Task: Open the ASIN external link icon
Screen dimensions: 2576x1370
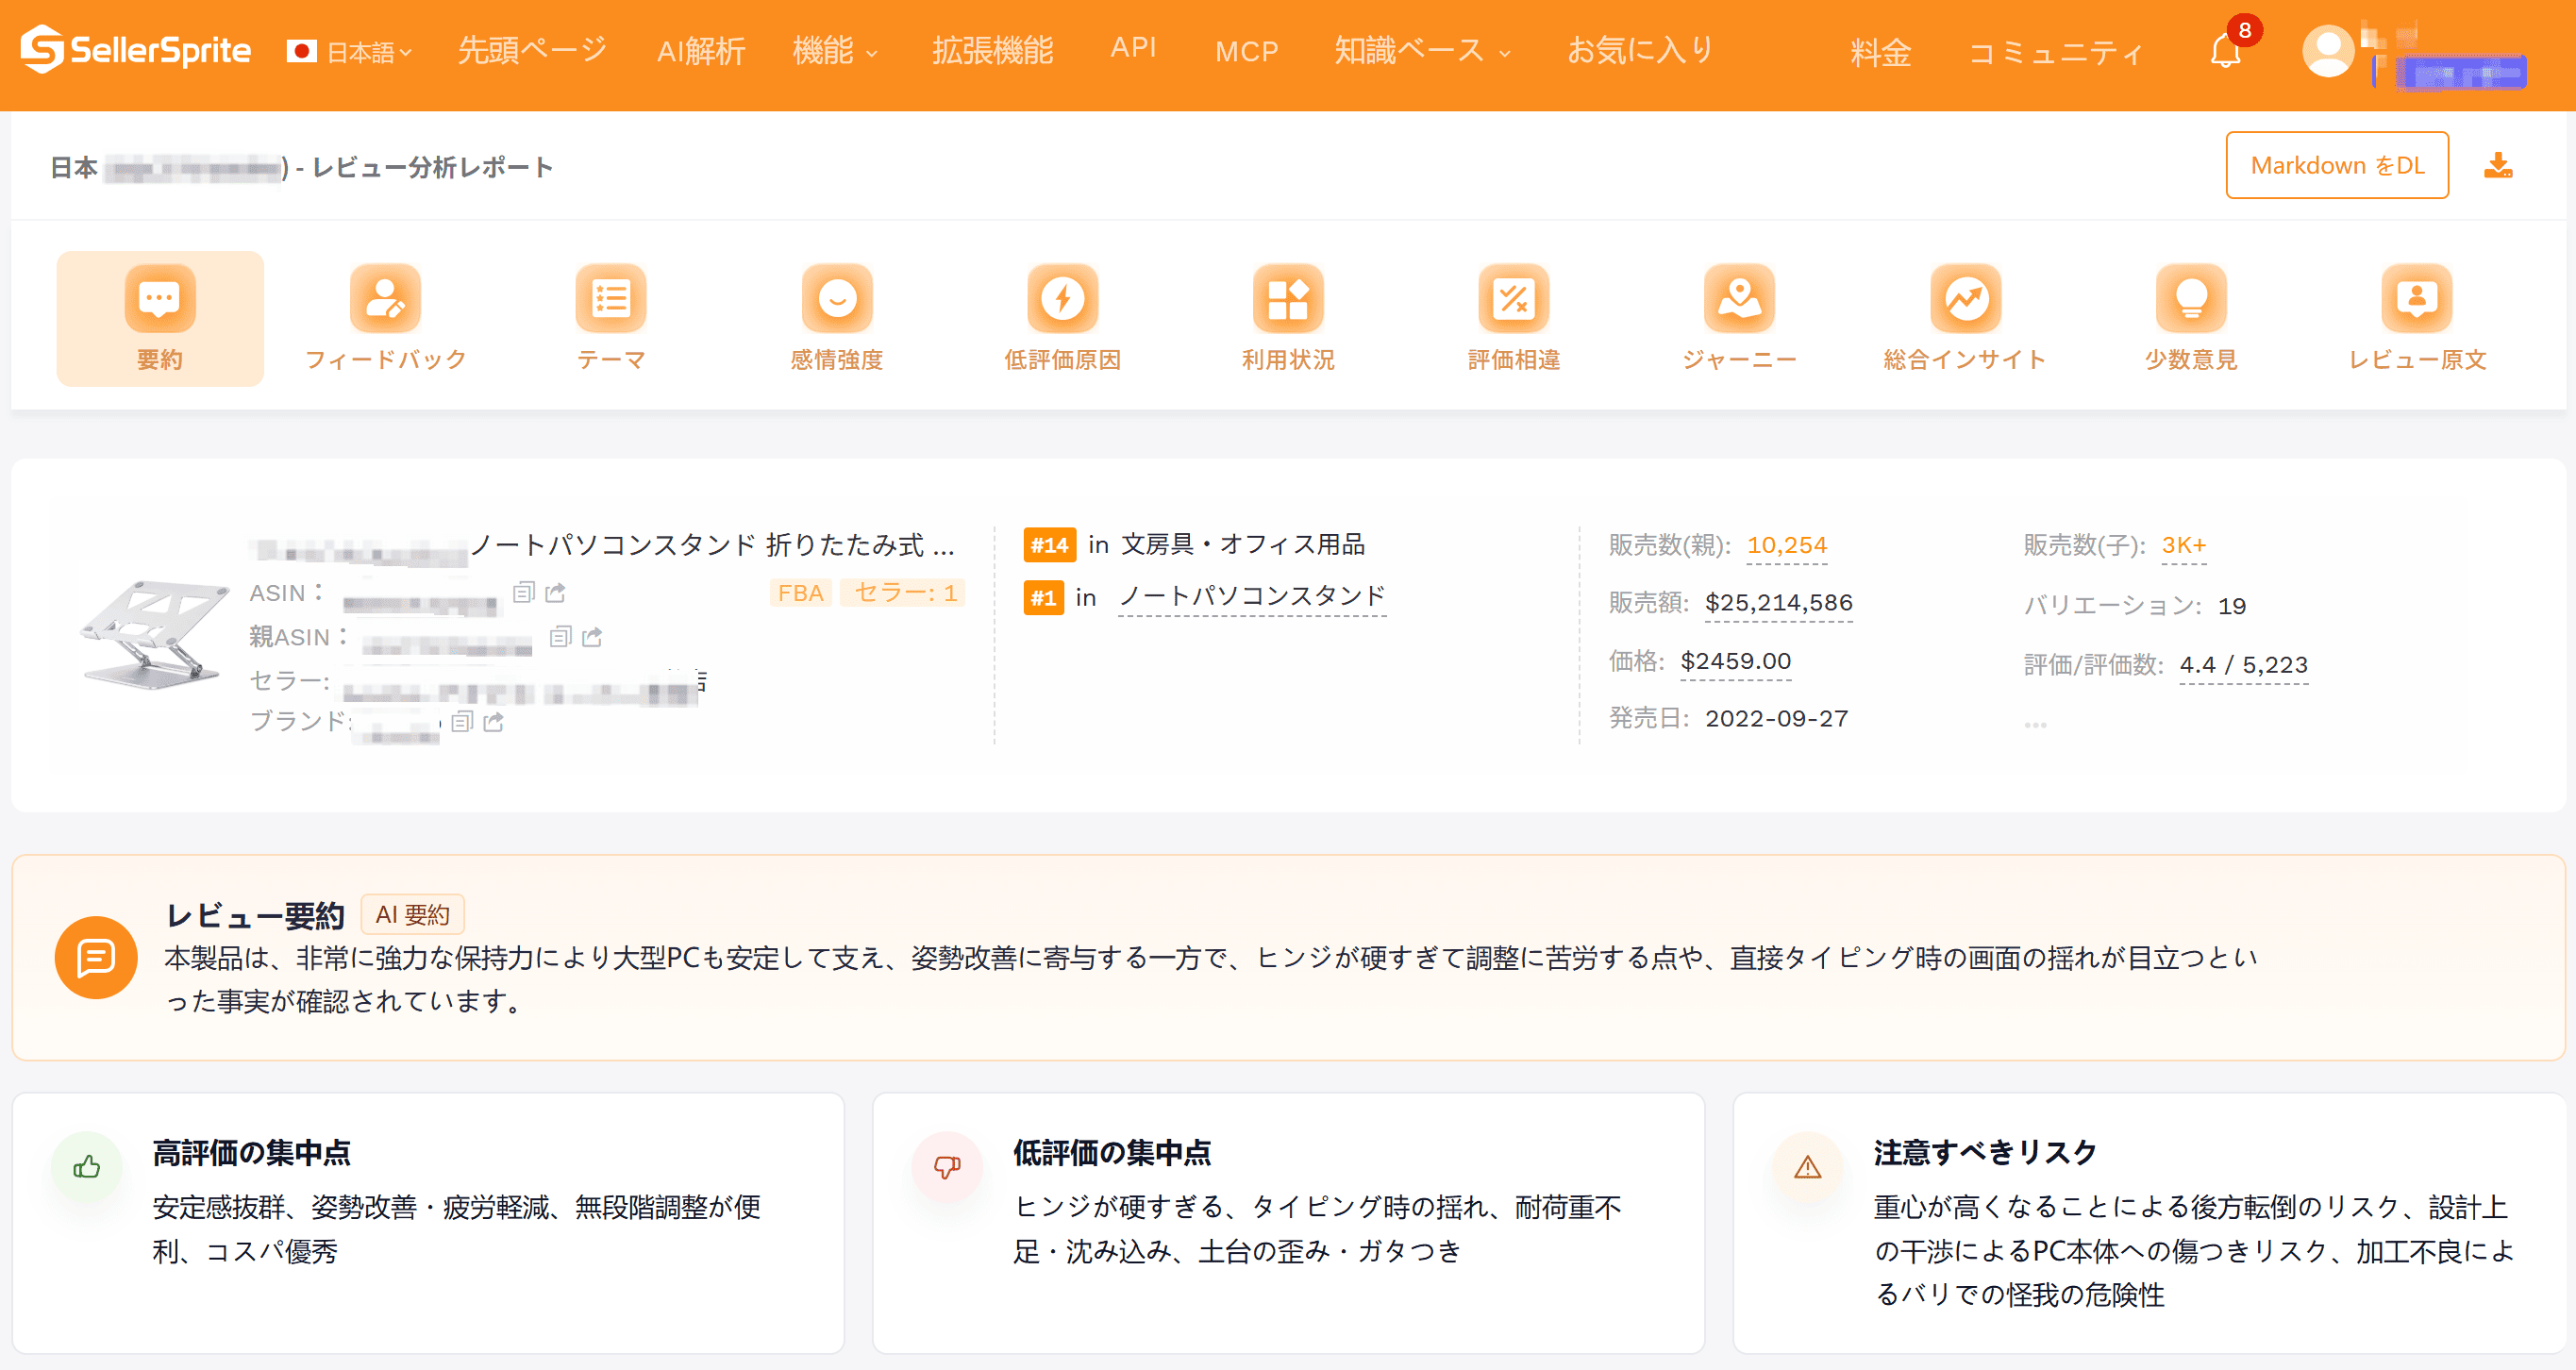Action: (x=556, y=593)
